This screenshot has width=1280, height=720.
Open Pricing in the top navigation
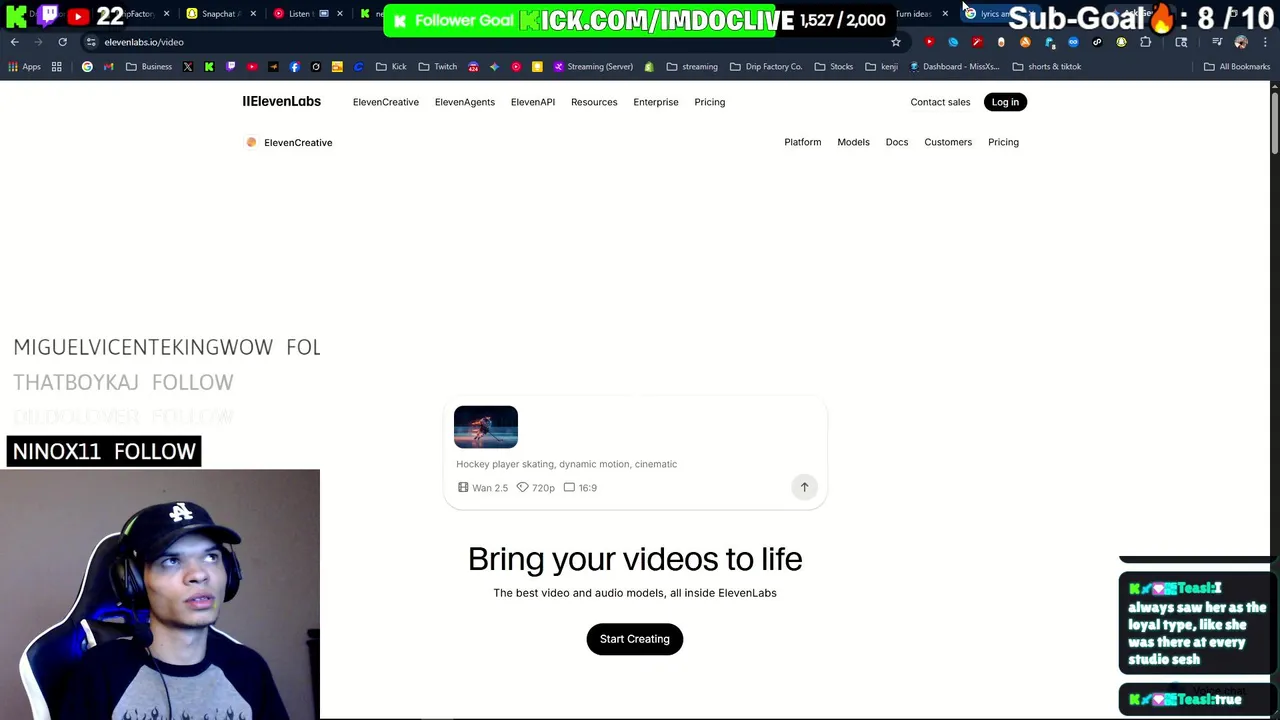pyautogui.click(x=710, y=102)
